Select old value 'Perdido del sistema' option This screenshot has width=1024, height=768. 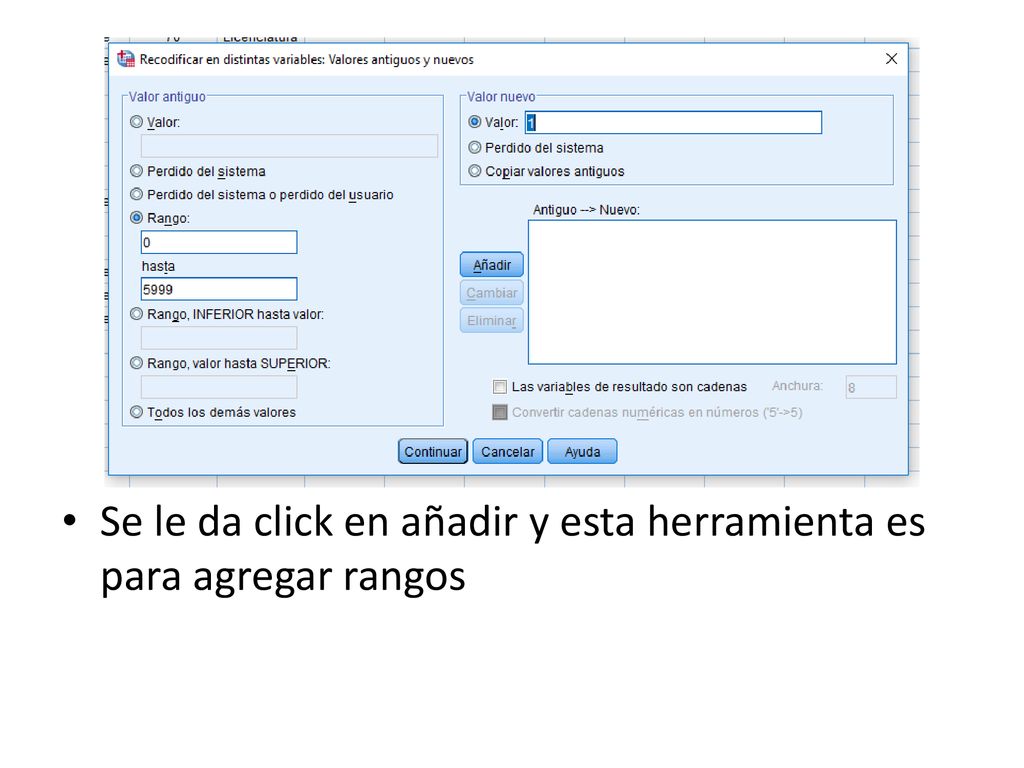tap(136, 171)
